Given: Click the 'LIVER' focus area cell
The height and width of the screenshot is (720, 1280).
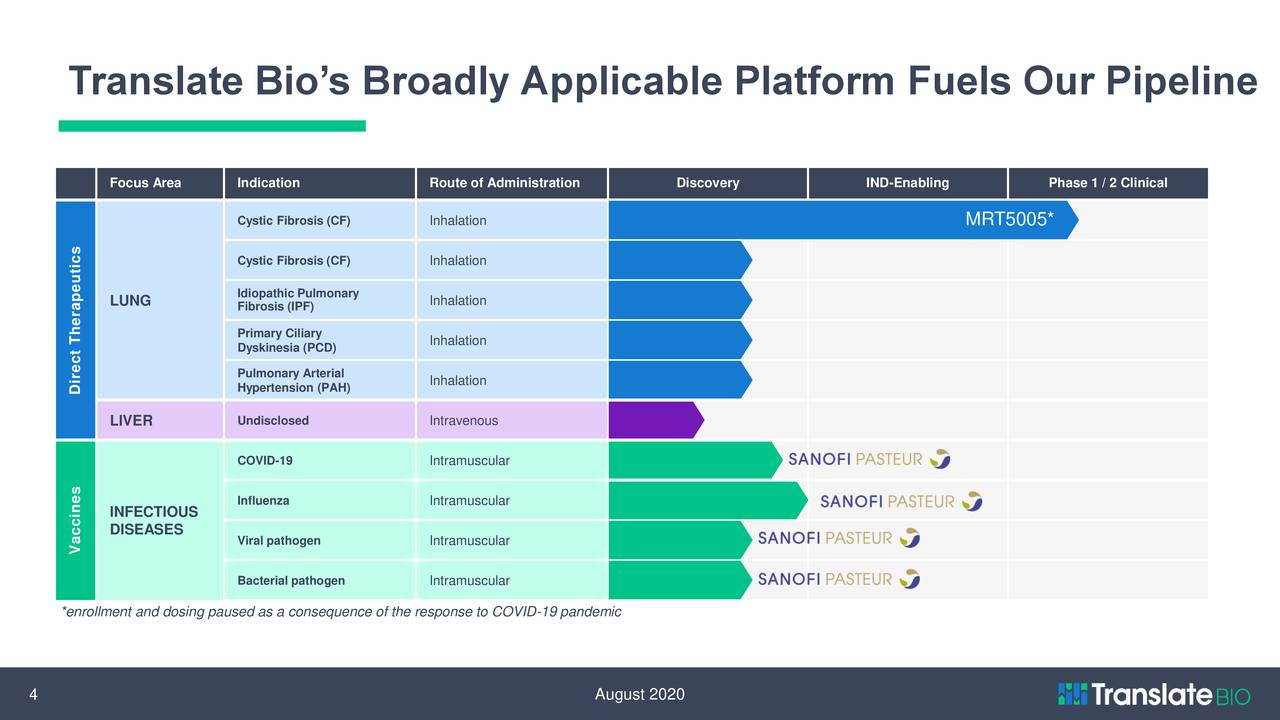Looking at the screenshot, I should pyautogui.click(x=159, y=420).
